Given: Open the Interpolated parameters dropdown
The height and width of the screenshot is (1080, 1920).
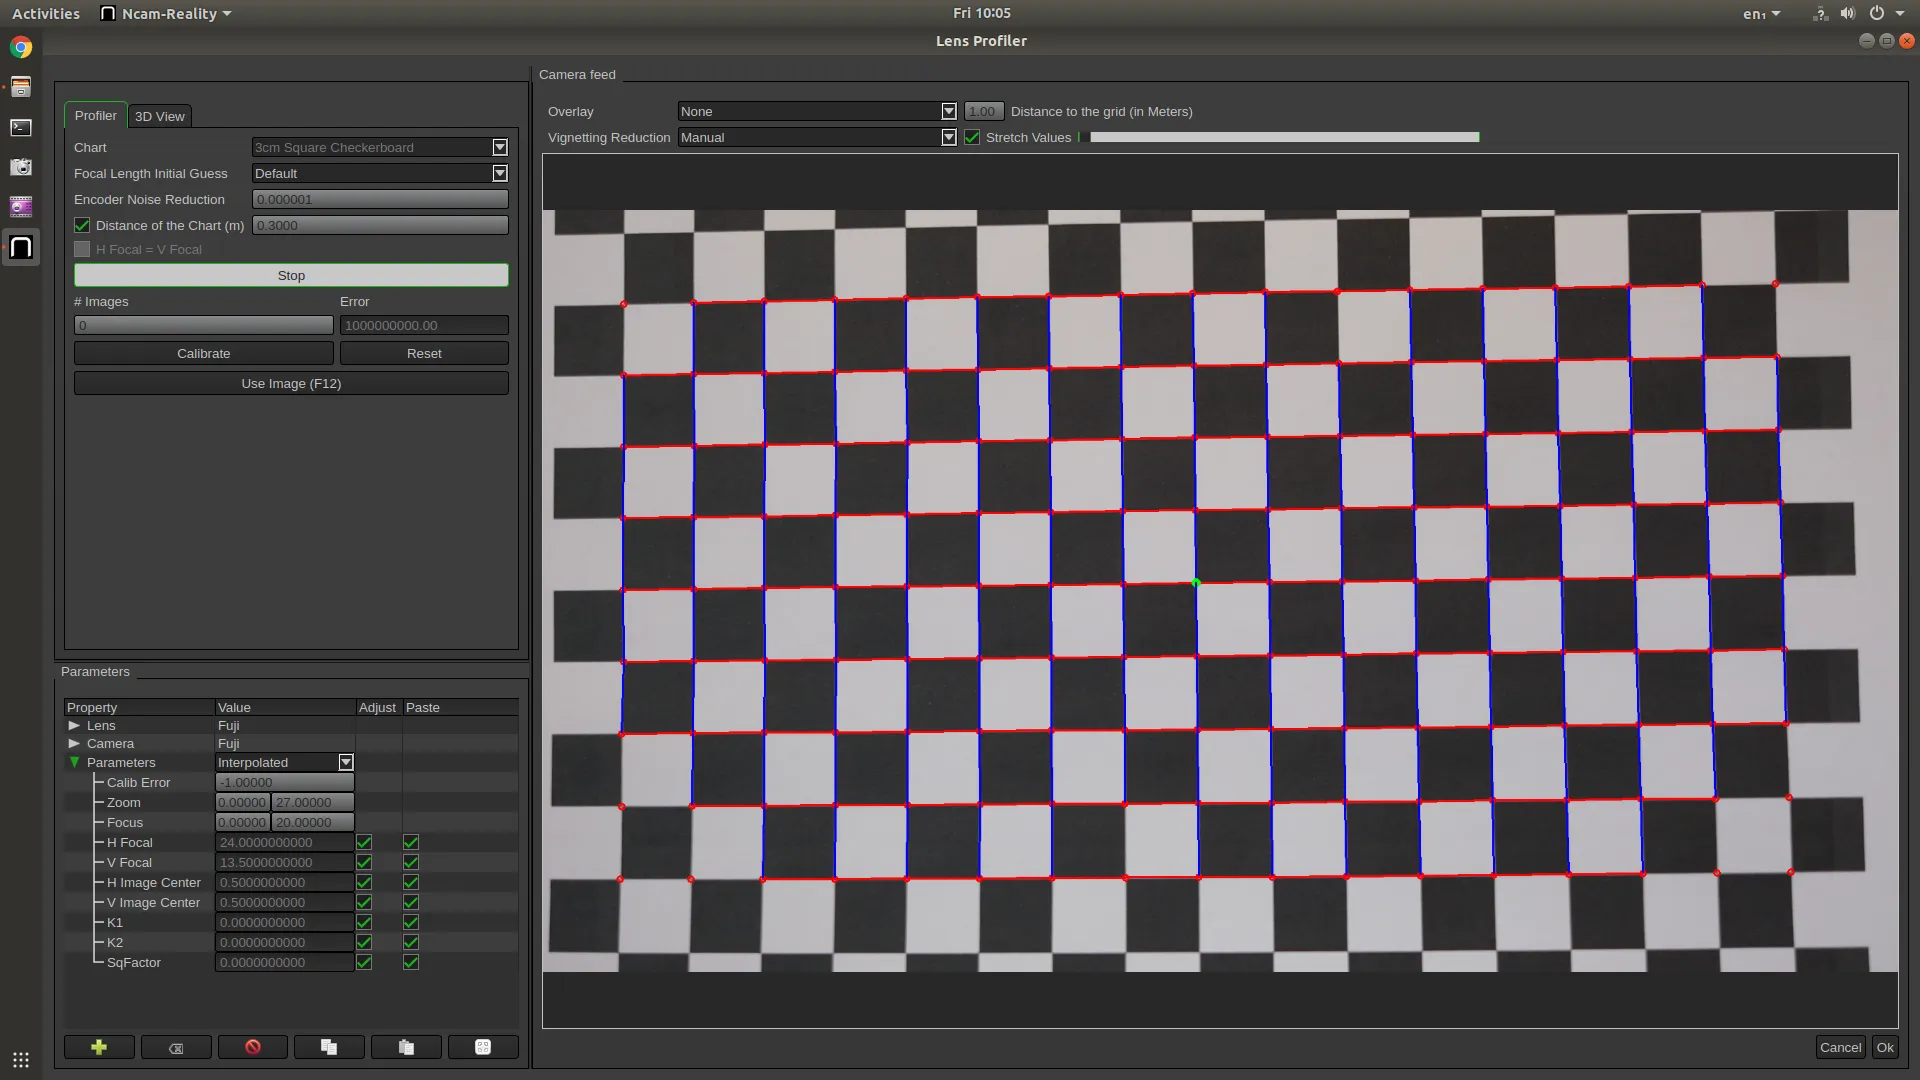Looking at the screenshot, I should [285, 762].
